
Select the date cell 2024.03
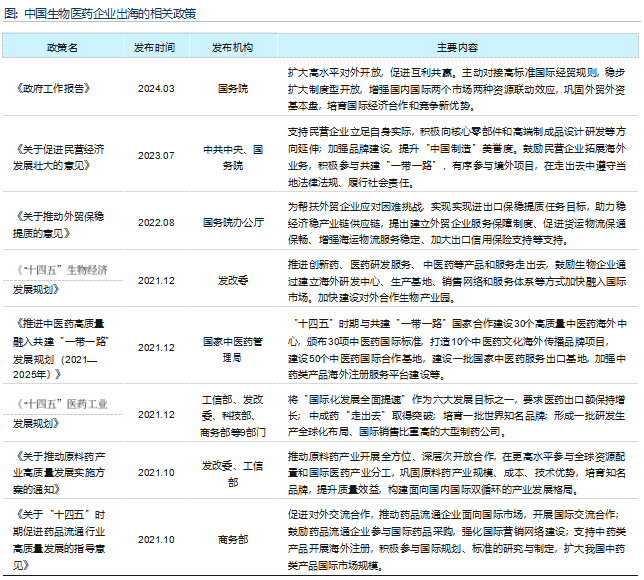click(x=156, y=89)
